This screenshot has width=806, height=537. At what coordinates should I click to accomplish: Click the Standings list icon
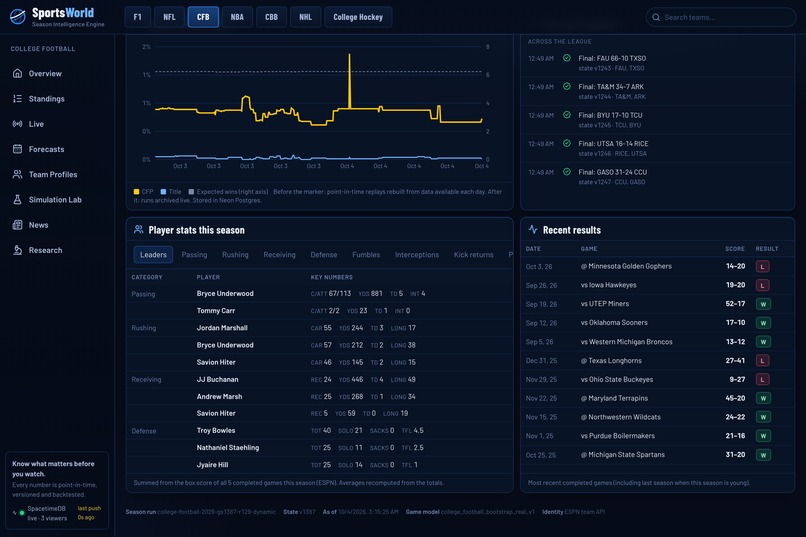click(17, 99)
